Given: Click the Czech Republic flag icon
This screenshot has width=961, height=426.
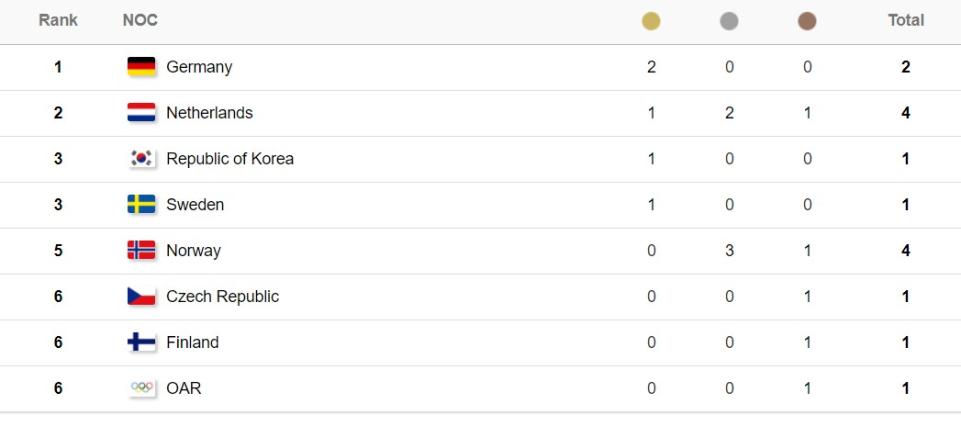Looking at the screenshot, I should click(141, 297).
